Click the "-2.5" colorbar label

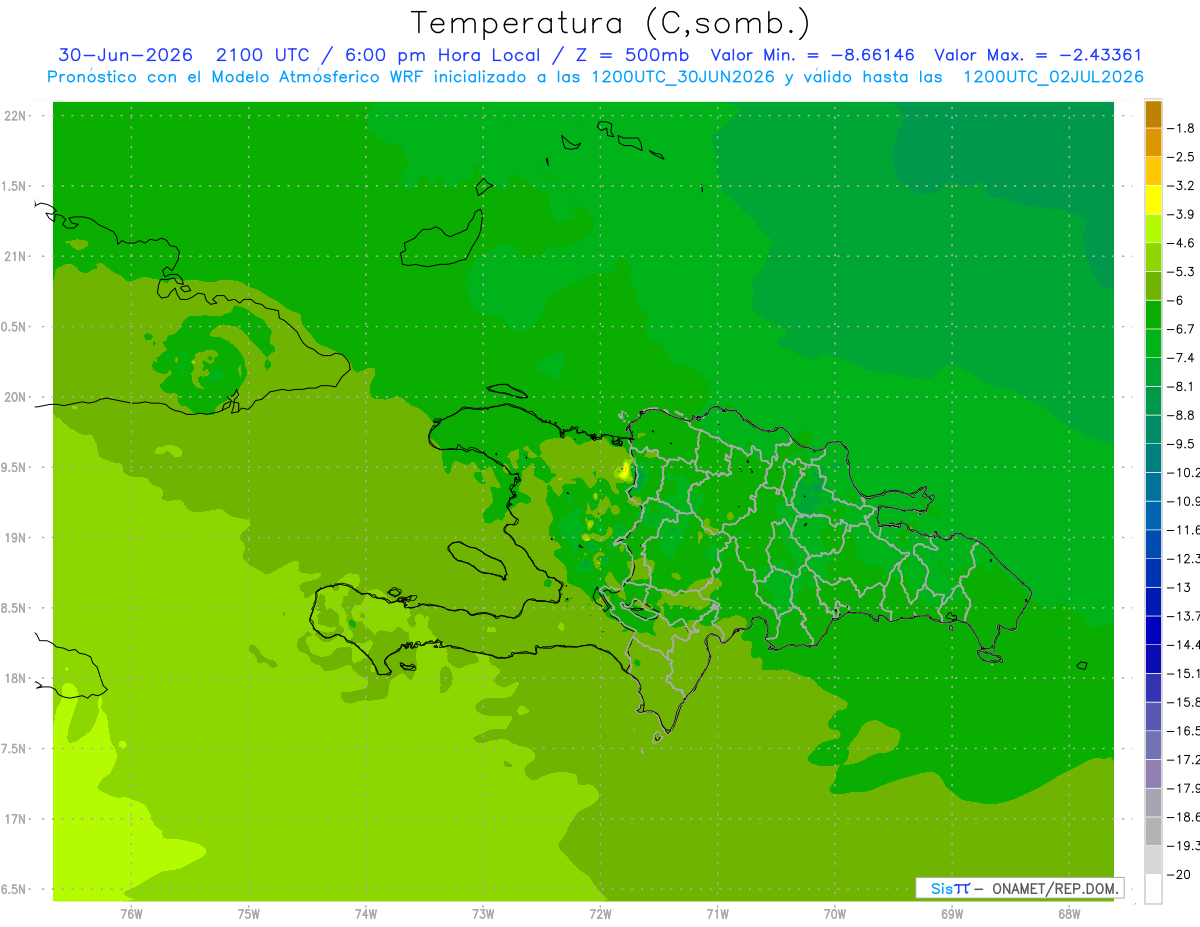pyautogui.click(x=1181, y=157)
